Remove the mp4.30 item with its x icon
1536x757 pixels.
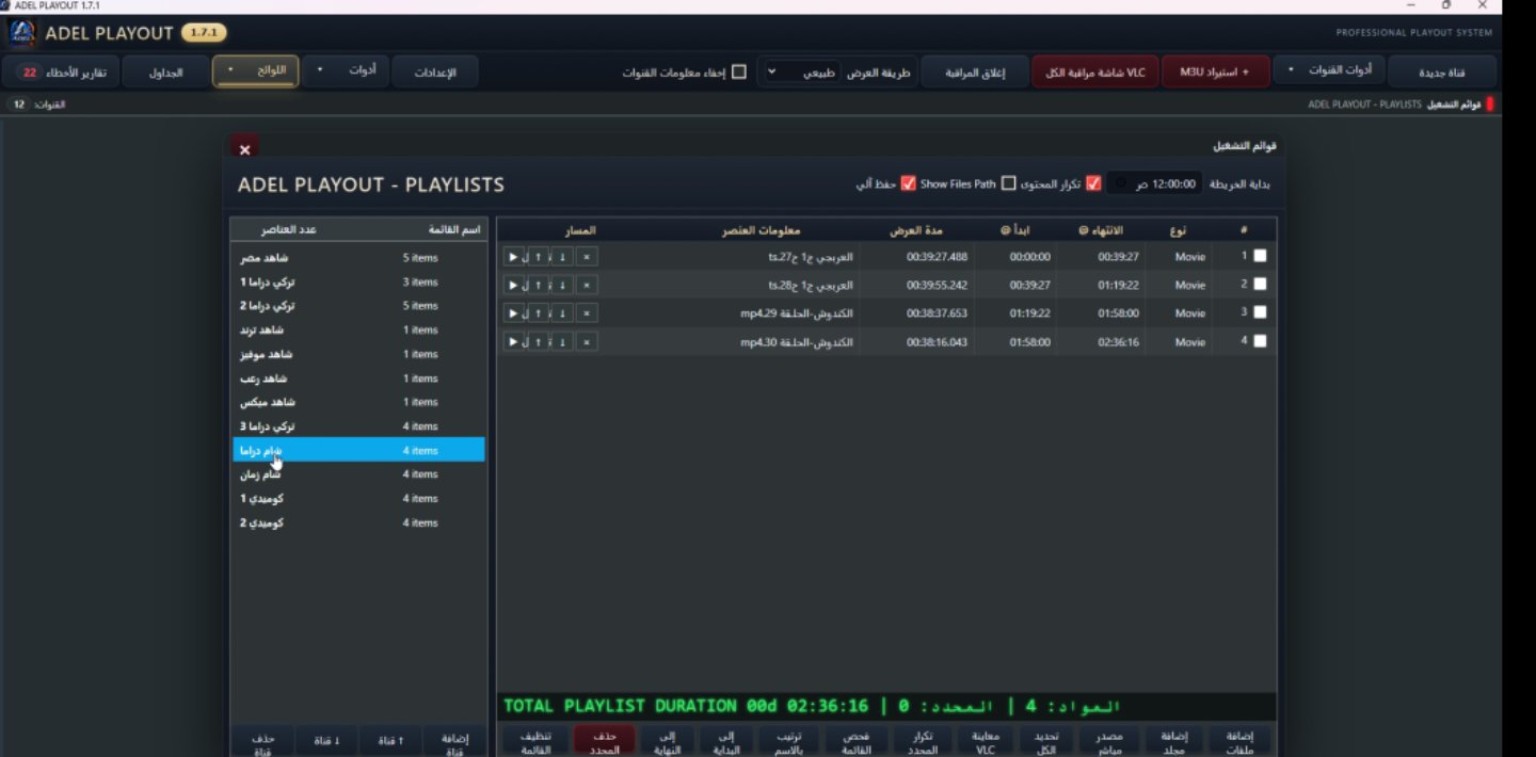point(587,342)
